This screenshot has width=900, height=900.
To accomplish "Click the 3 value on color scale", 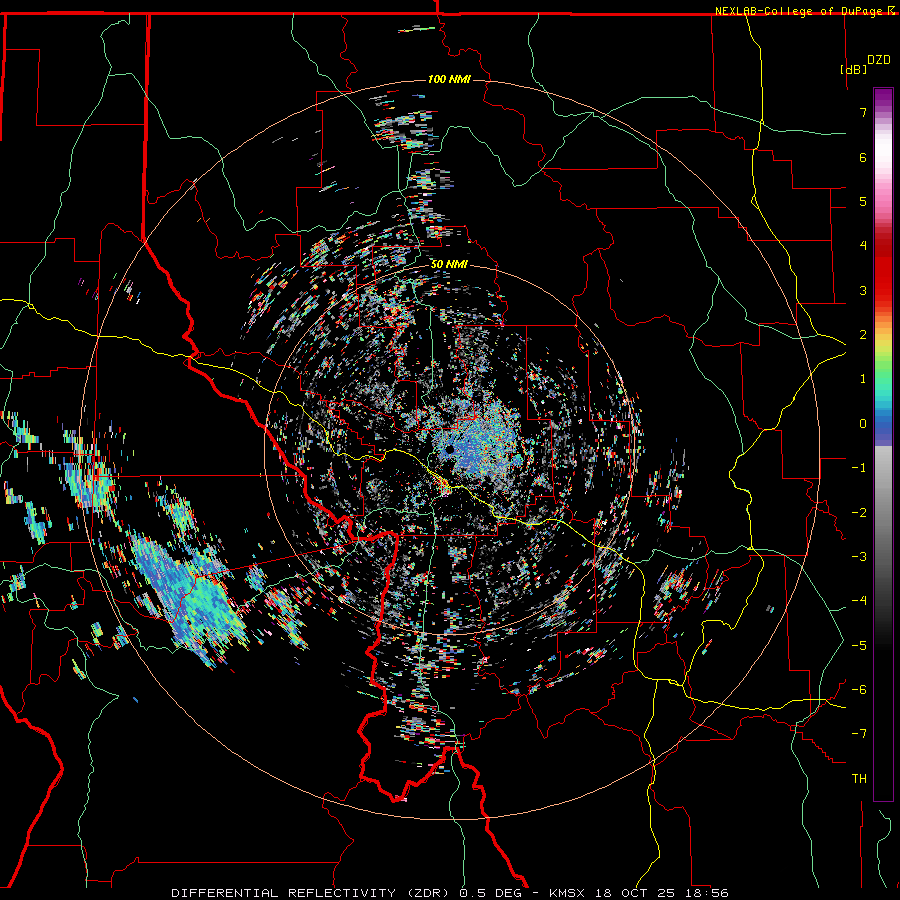I will click(x=863, y=290).
